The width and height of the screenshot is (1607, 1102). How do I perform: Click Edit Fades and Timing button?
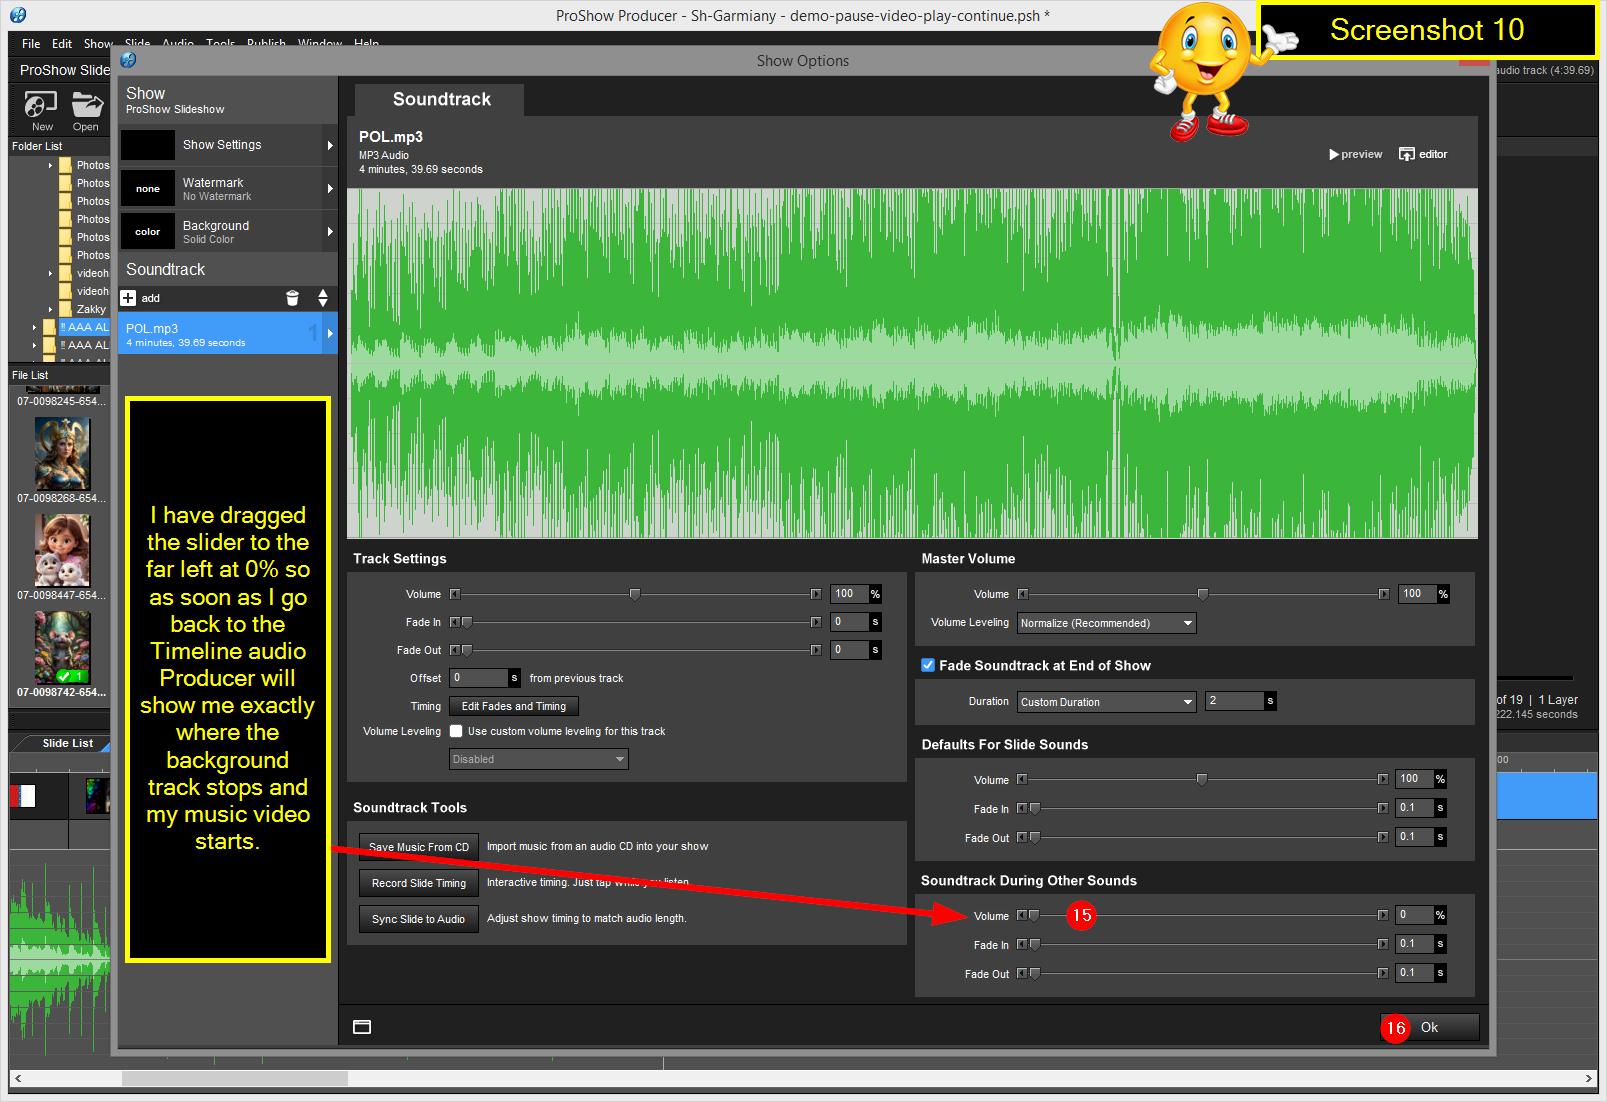pyautogui.click(x=514, y=706)
